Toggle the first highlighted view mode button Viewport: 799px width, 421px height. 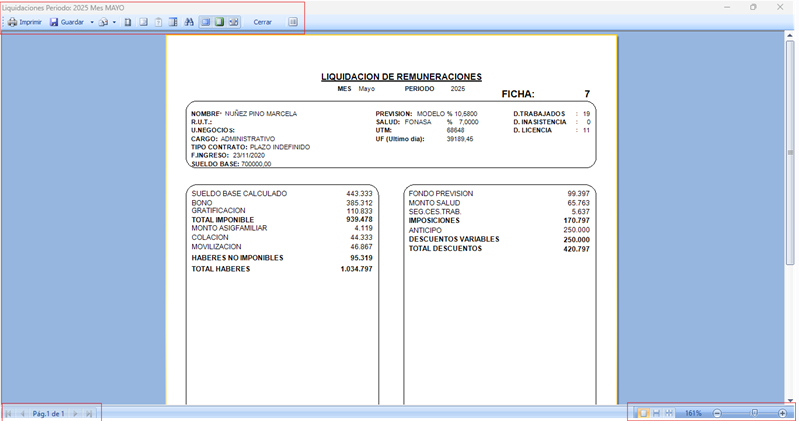click(x=205, y=22)
